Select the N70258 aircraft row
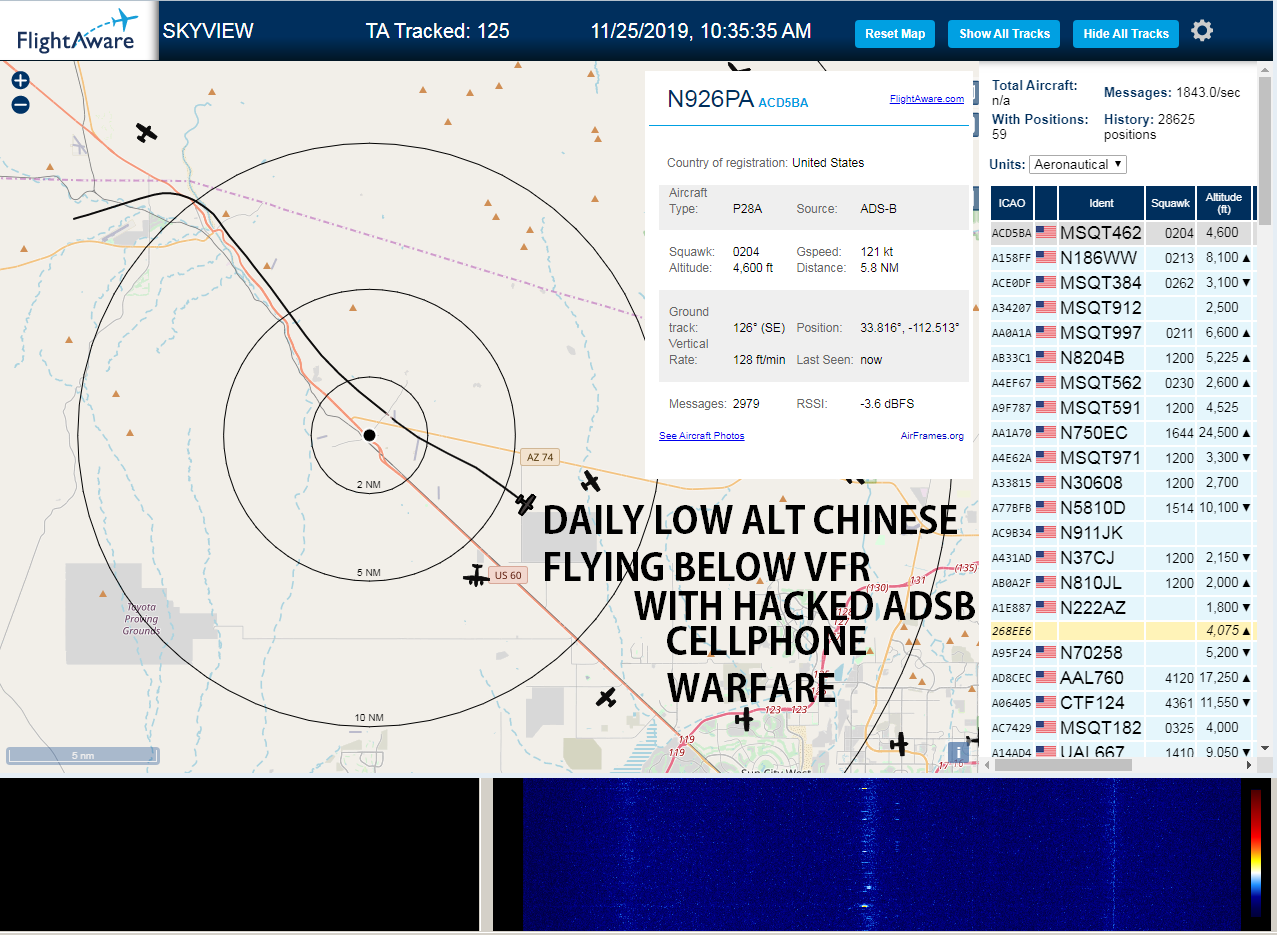This screenshot has height=935, width=1277. (1122, 653)
